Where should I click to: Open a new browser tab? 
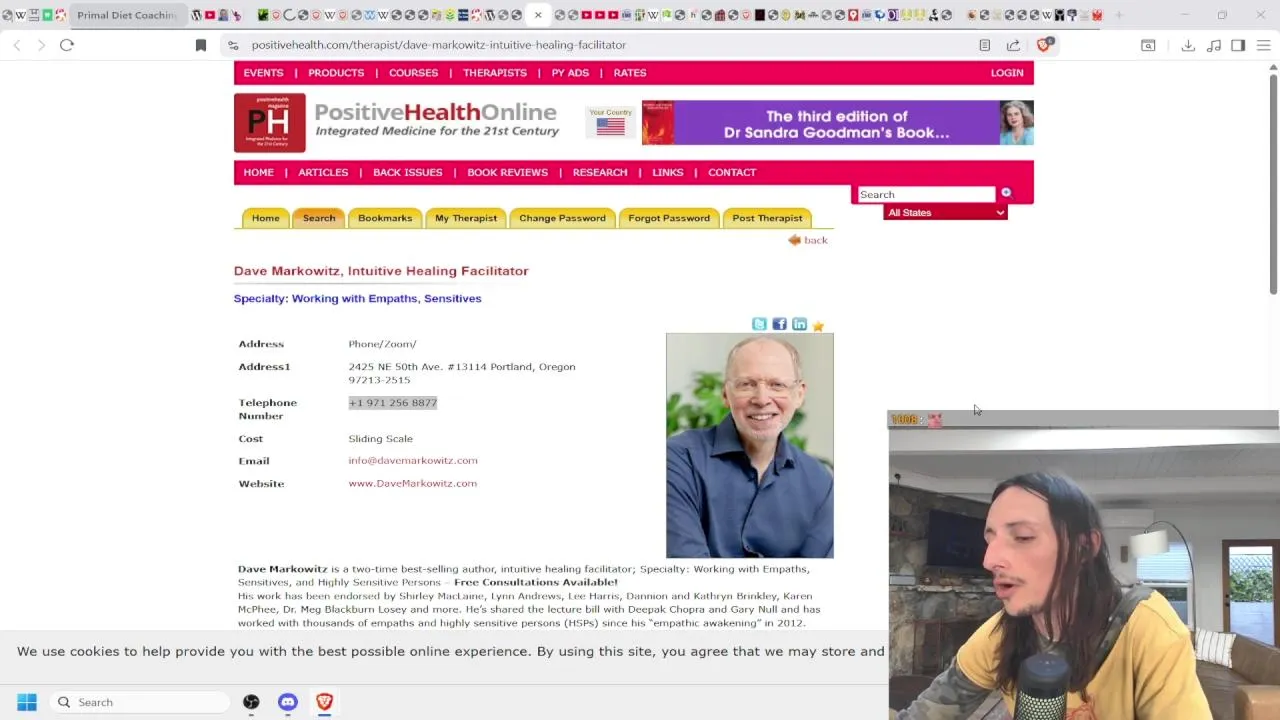pos(1119,15)
